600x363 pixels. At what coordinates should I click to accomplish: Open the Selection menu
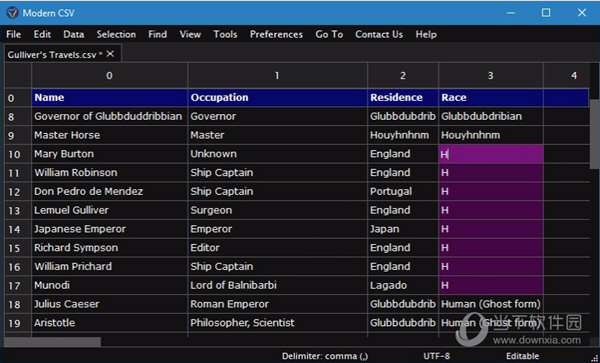pyautogui.click(x=116, y=34)
